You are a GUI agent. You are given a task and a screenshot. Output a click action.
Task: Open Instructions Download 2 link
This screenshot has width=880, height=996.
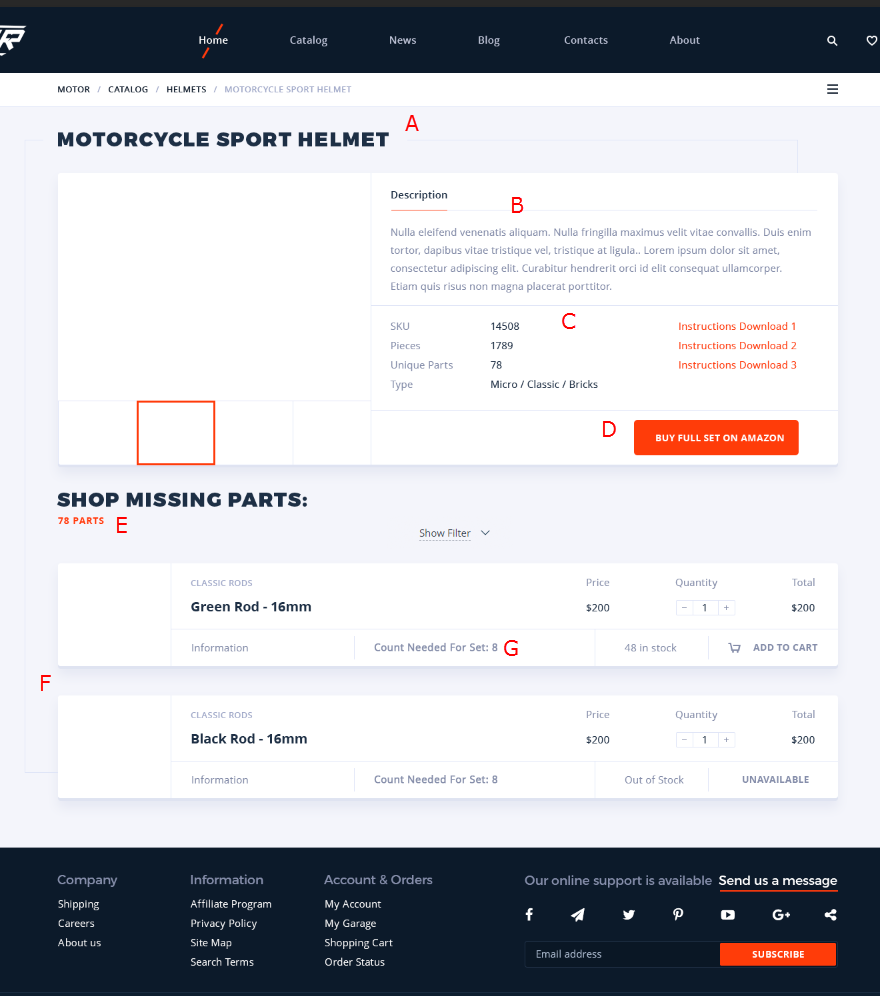pos(737,346)
